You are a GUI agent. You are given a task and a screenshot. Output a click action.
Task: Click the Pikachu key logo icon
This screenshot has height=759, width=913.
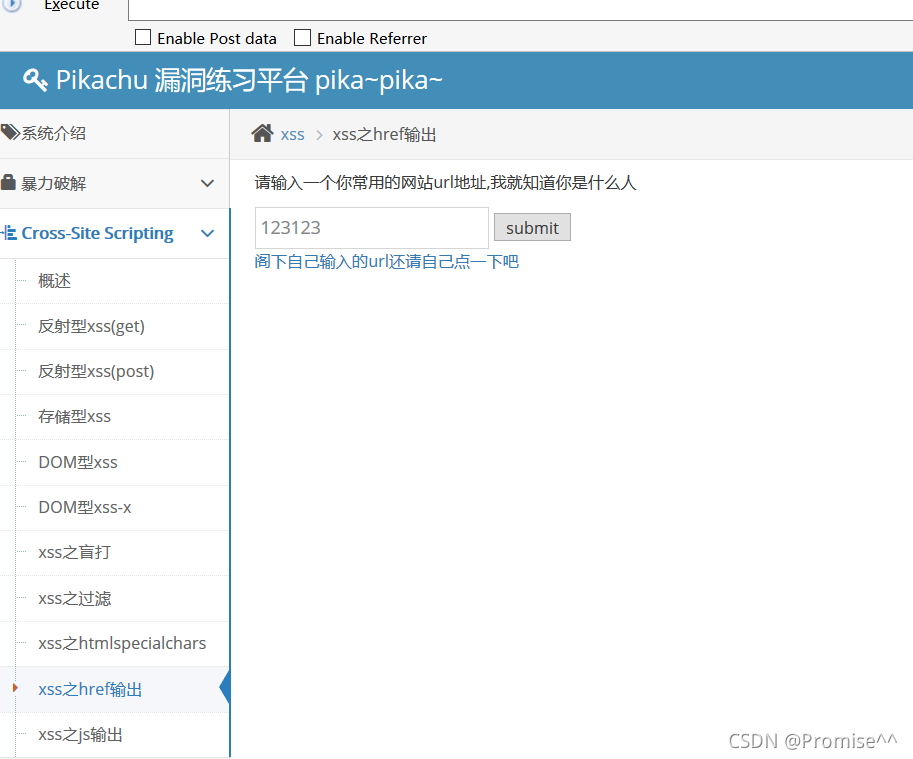pos(35,80)
